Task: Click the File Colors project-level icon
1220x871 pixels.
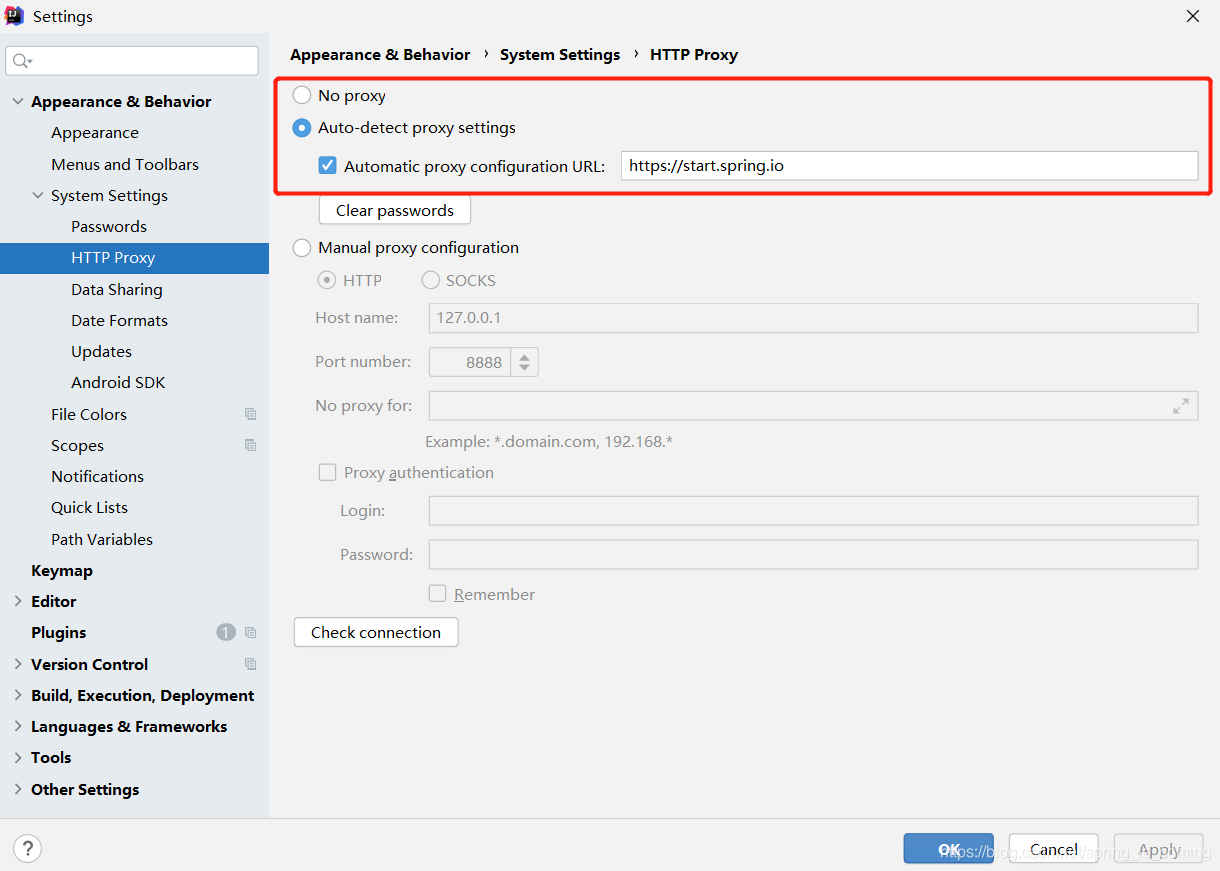Action: (x=250, y=414)
